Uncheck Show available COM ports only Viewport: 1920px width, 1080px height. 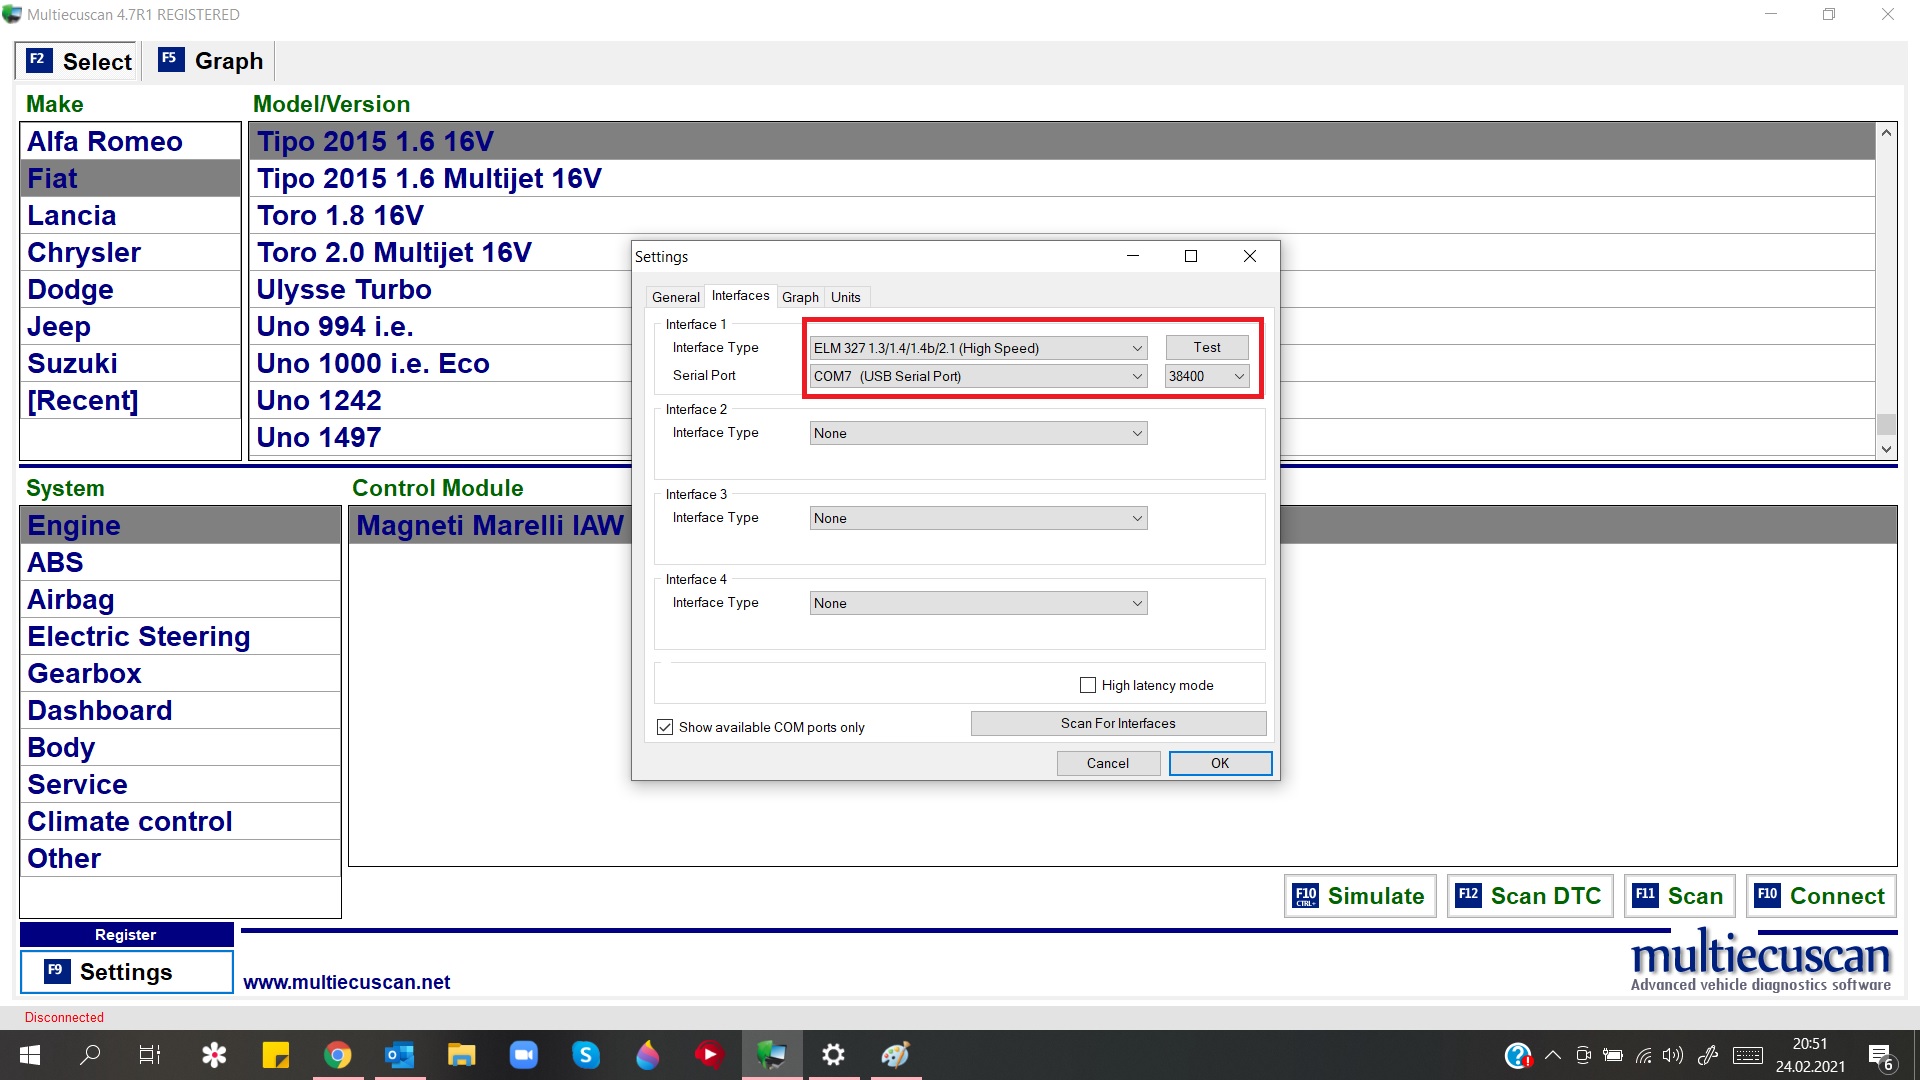(x=665, y=727)
